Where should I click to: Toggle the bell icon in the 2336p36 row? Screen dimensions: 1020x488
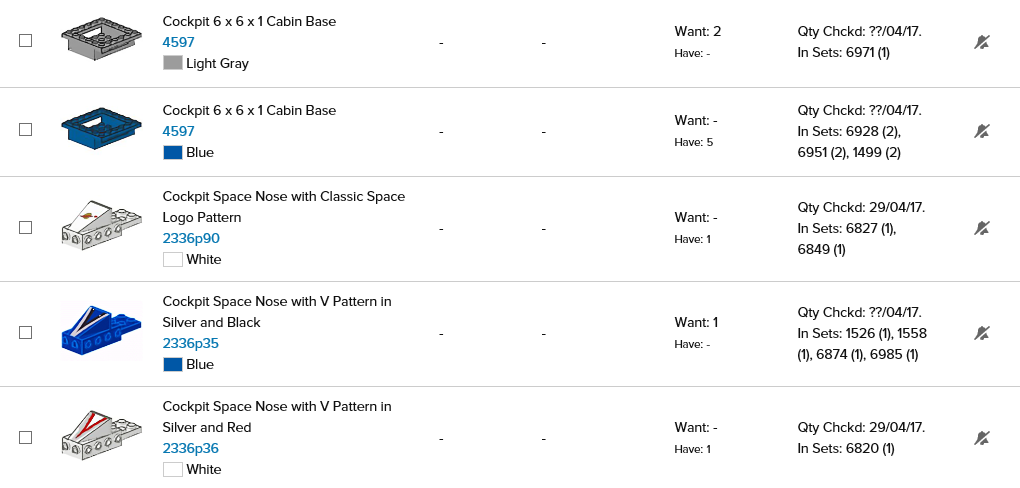[982, 438]
